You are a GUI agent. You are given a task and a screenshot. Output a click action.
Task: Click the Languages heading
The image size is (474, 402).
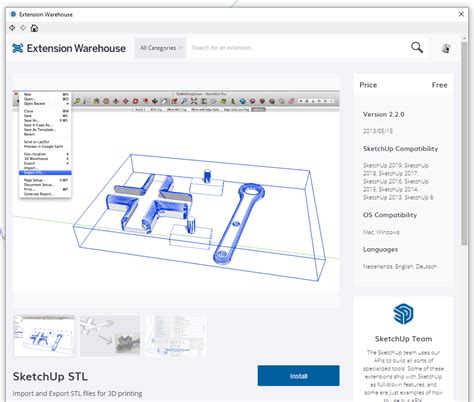point(380,250)
